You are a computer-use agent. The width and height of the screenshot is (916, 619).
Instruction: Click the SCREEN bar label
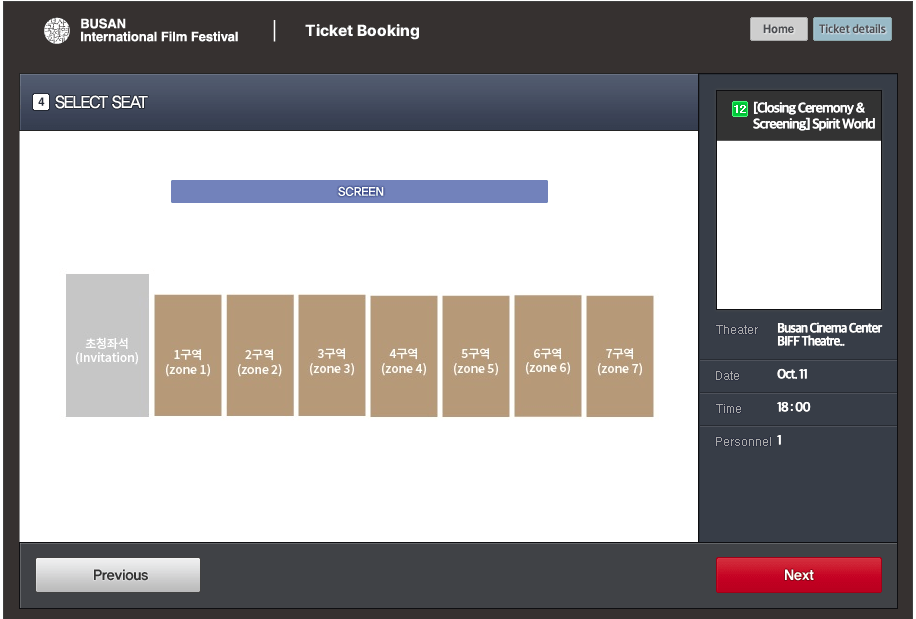(x=360, y=192)
